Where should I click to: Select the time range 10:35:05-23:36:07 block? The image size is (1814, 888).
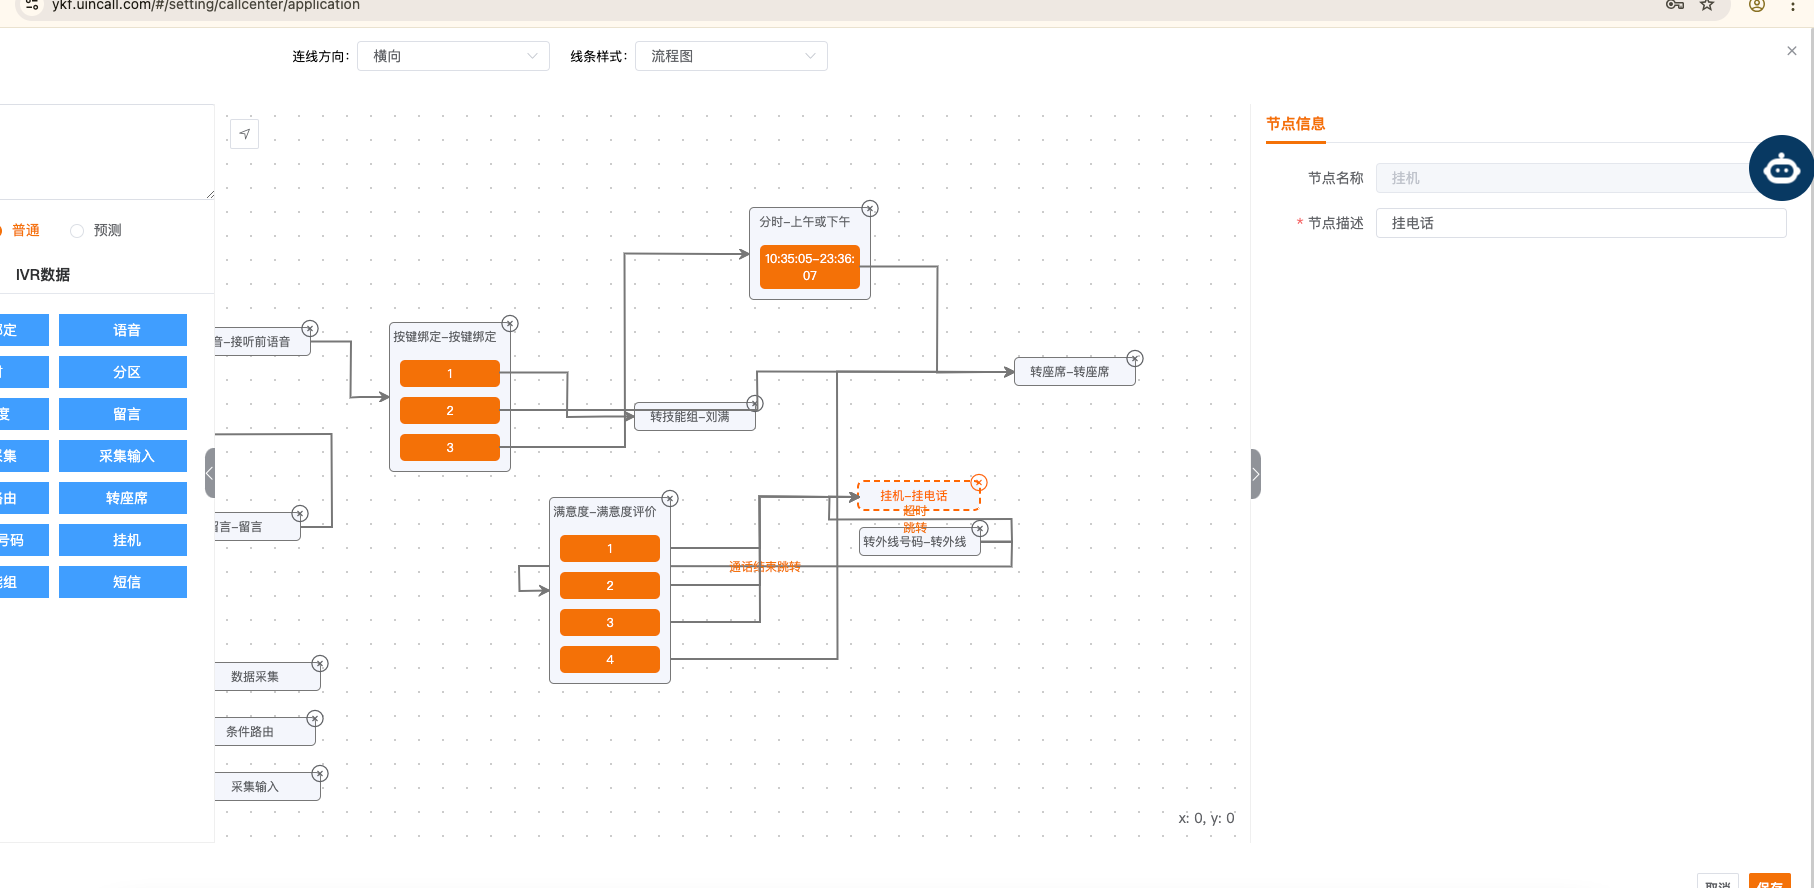point(809,267)
